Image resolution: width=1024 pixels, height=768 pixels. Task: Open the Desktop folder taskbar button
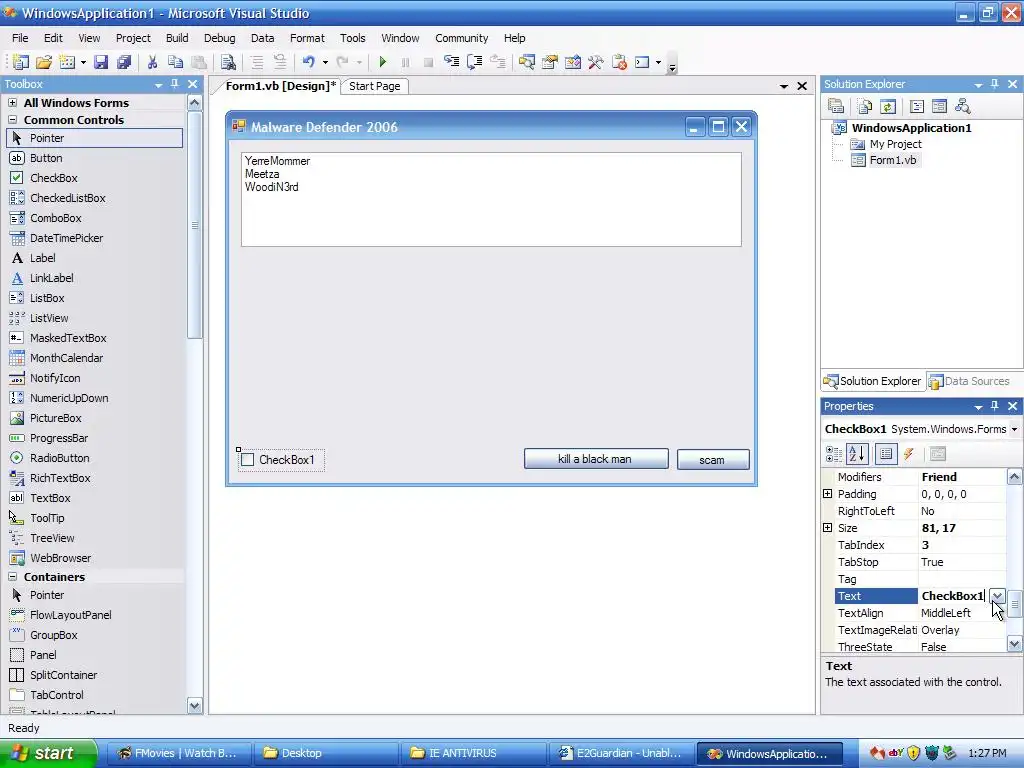324,754
